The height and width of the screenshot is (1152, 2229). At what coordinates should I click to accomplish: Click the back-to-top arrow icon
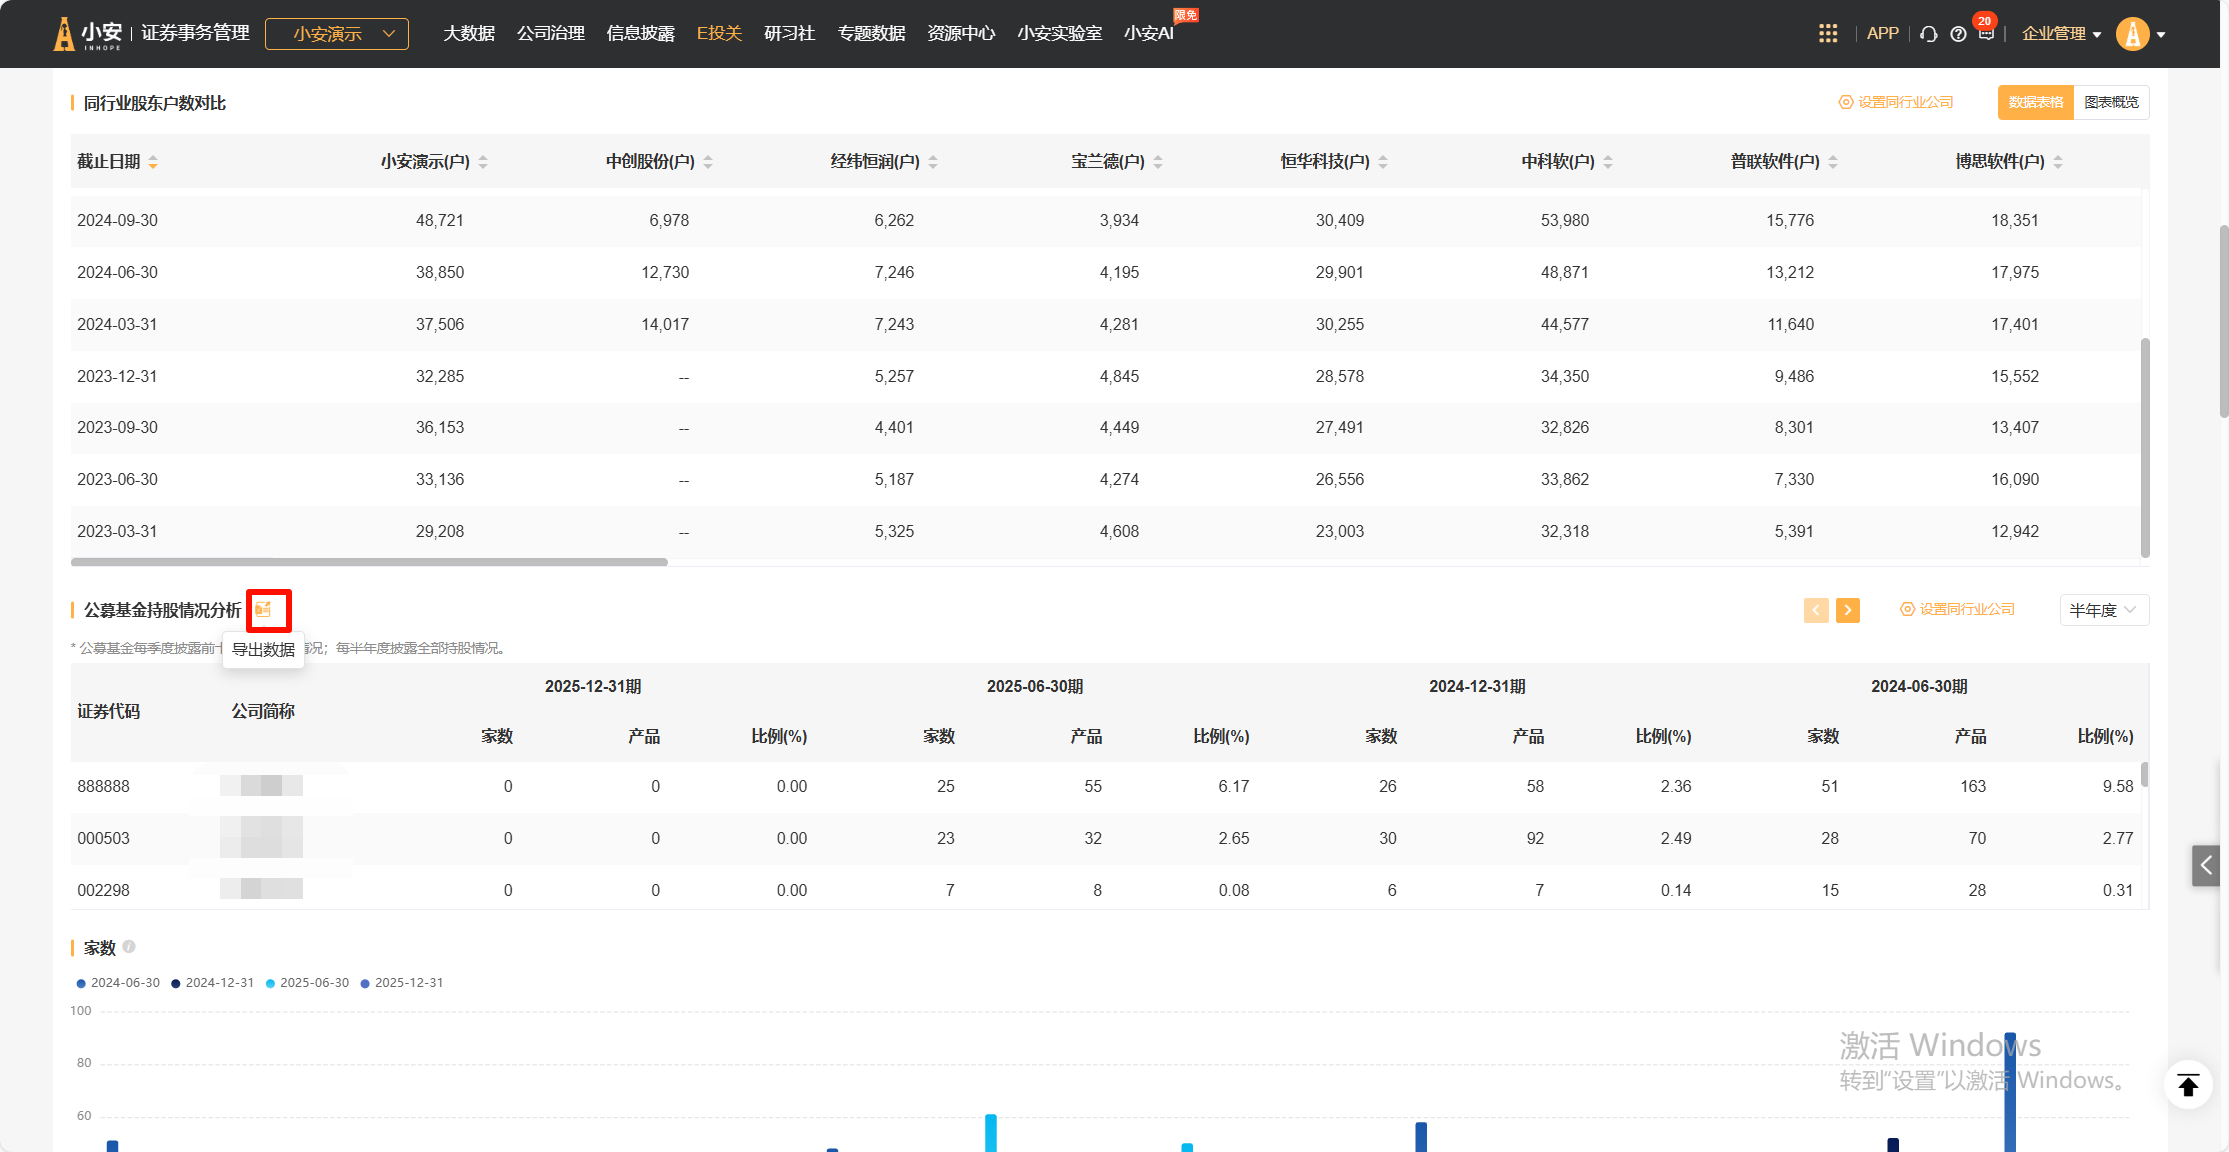2188,1085
